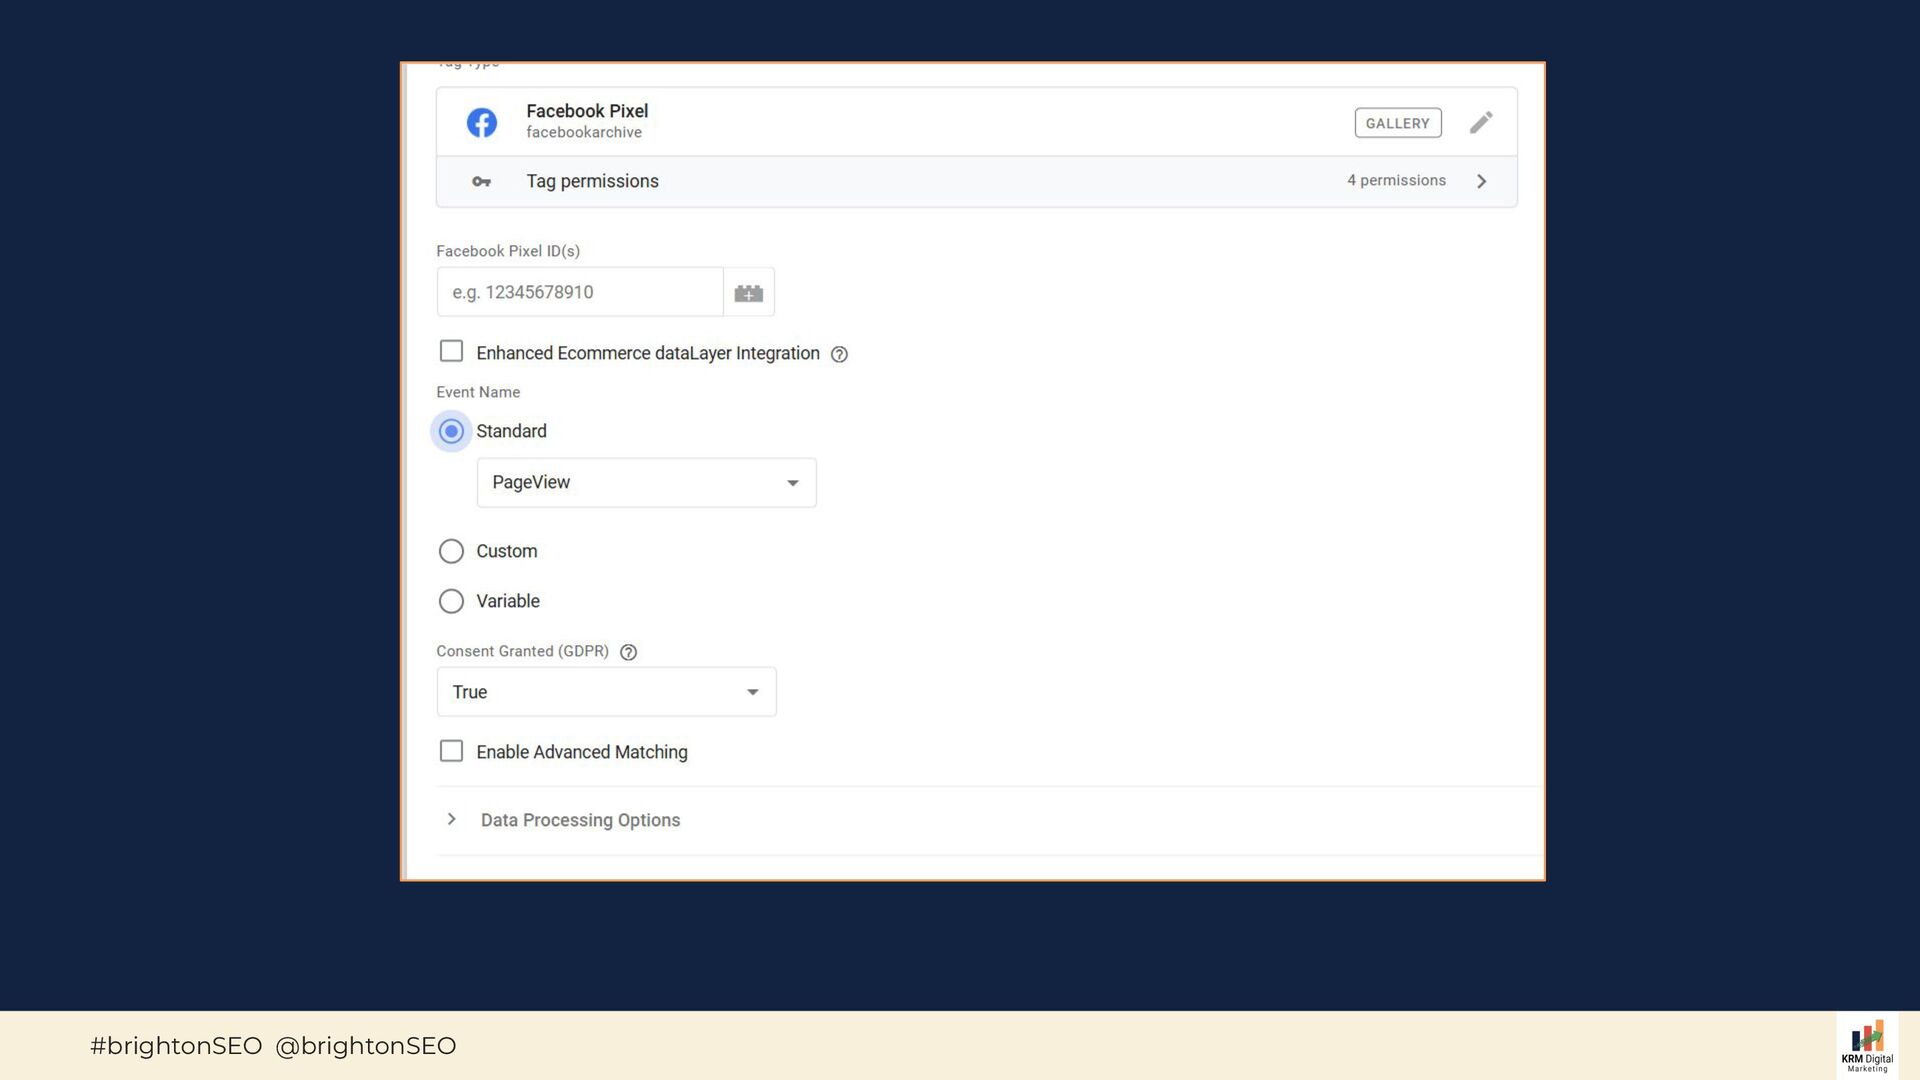Click the 4 permissions link

click(1396, 180)
